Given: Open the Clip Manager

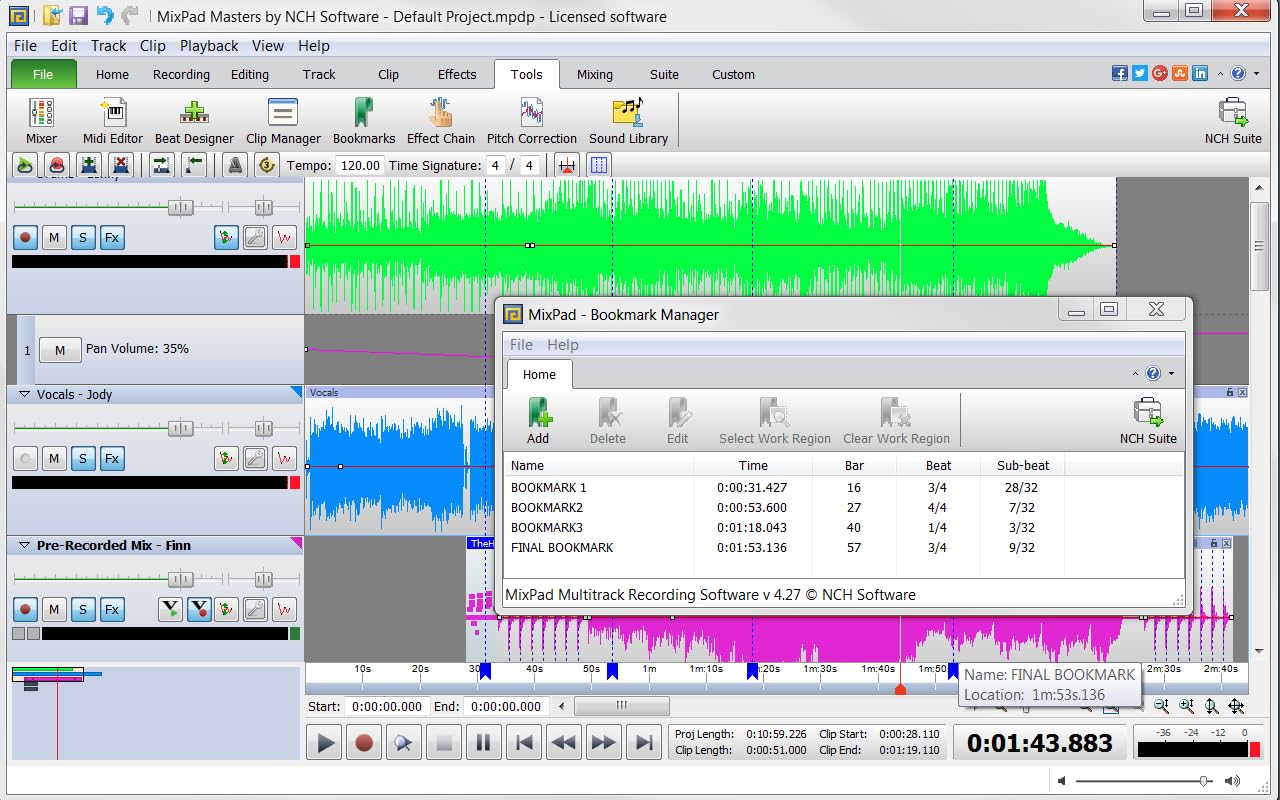Looking at the screenshot, I should point(283,118).
